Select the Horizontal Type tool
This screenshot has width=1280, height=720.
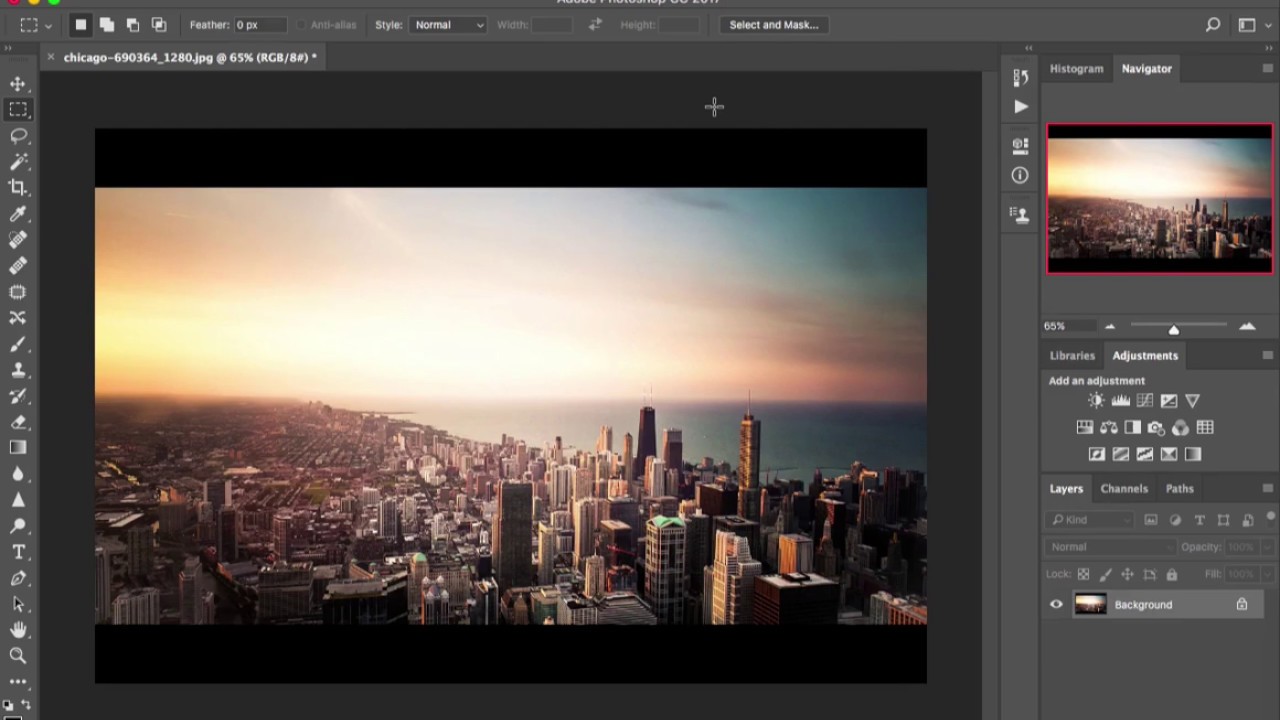click(18, 552)
